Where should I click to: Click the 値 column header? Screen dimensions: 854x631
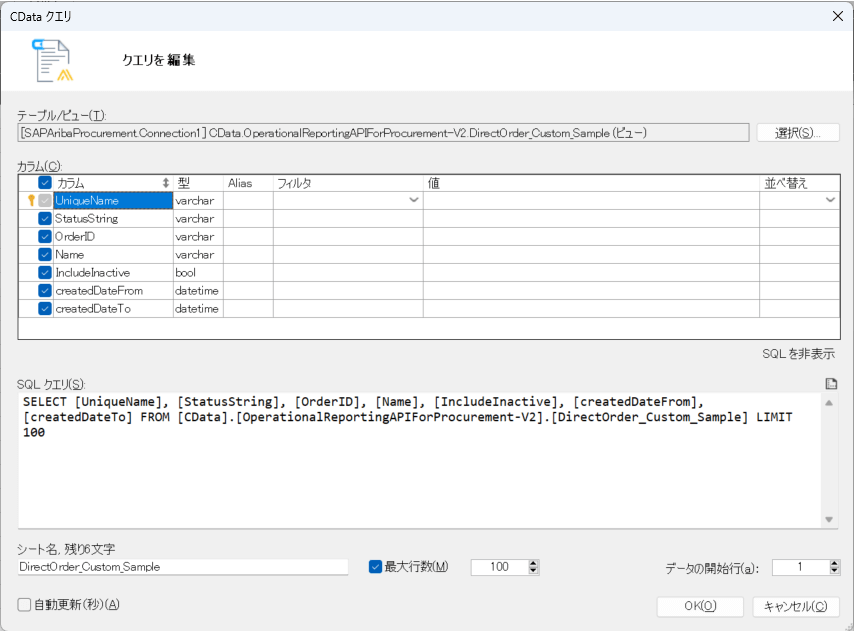pos(591,183)
